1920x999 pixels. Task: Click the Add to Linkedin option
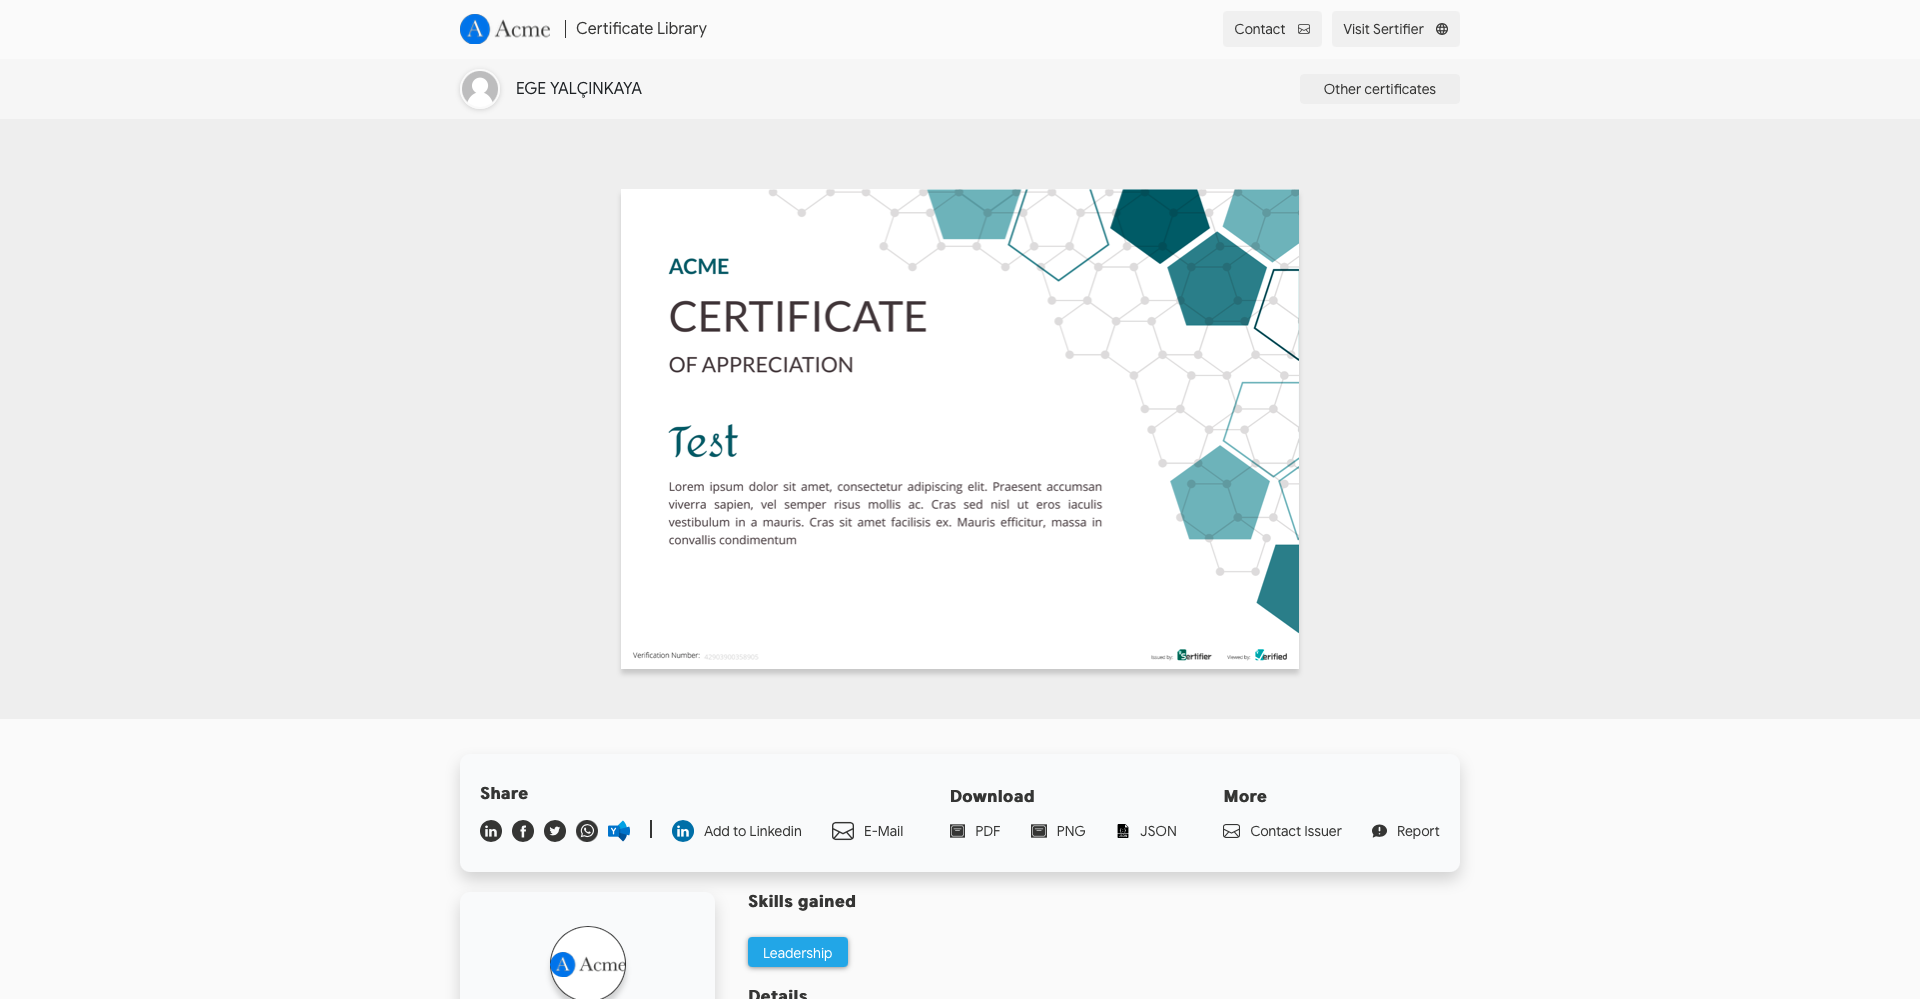point(737,831)
